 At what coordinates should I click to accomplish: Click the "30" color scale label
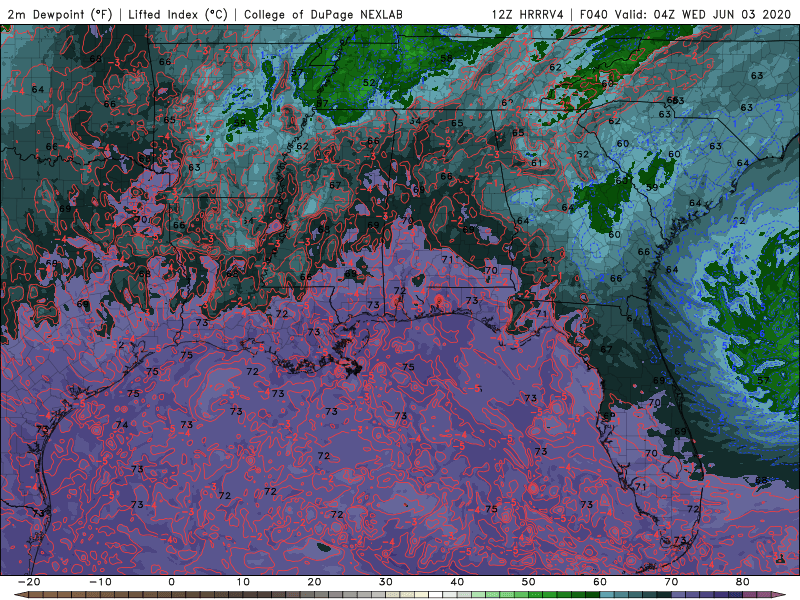pyautogui.click(x=386, y=582)
